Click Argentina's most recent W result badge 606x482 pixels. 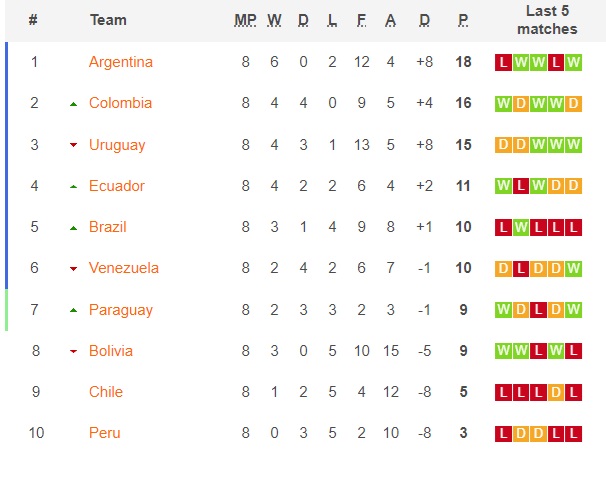click(x=573, y=62)
